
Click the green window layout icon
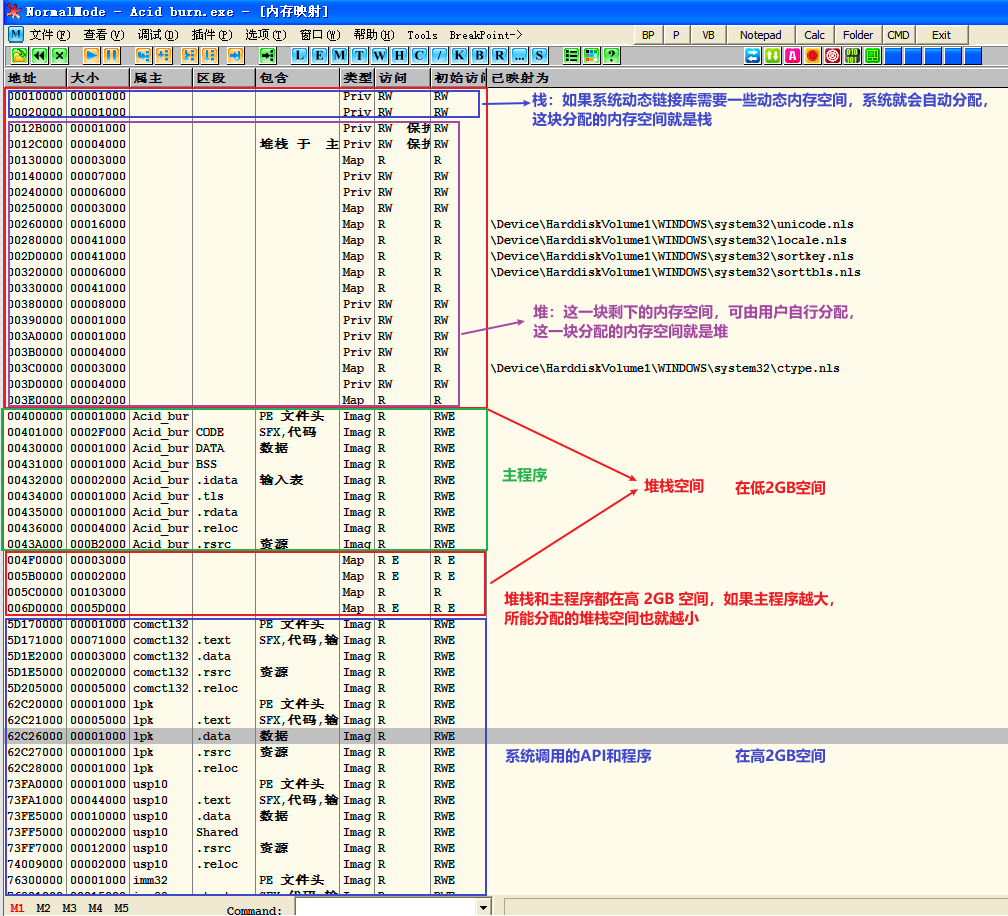(872, 56)
